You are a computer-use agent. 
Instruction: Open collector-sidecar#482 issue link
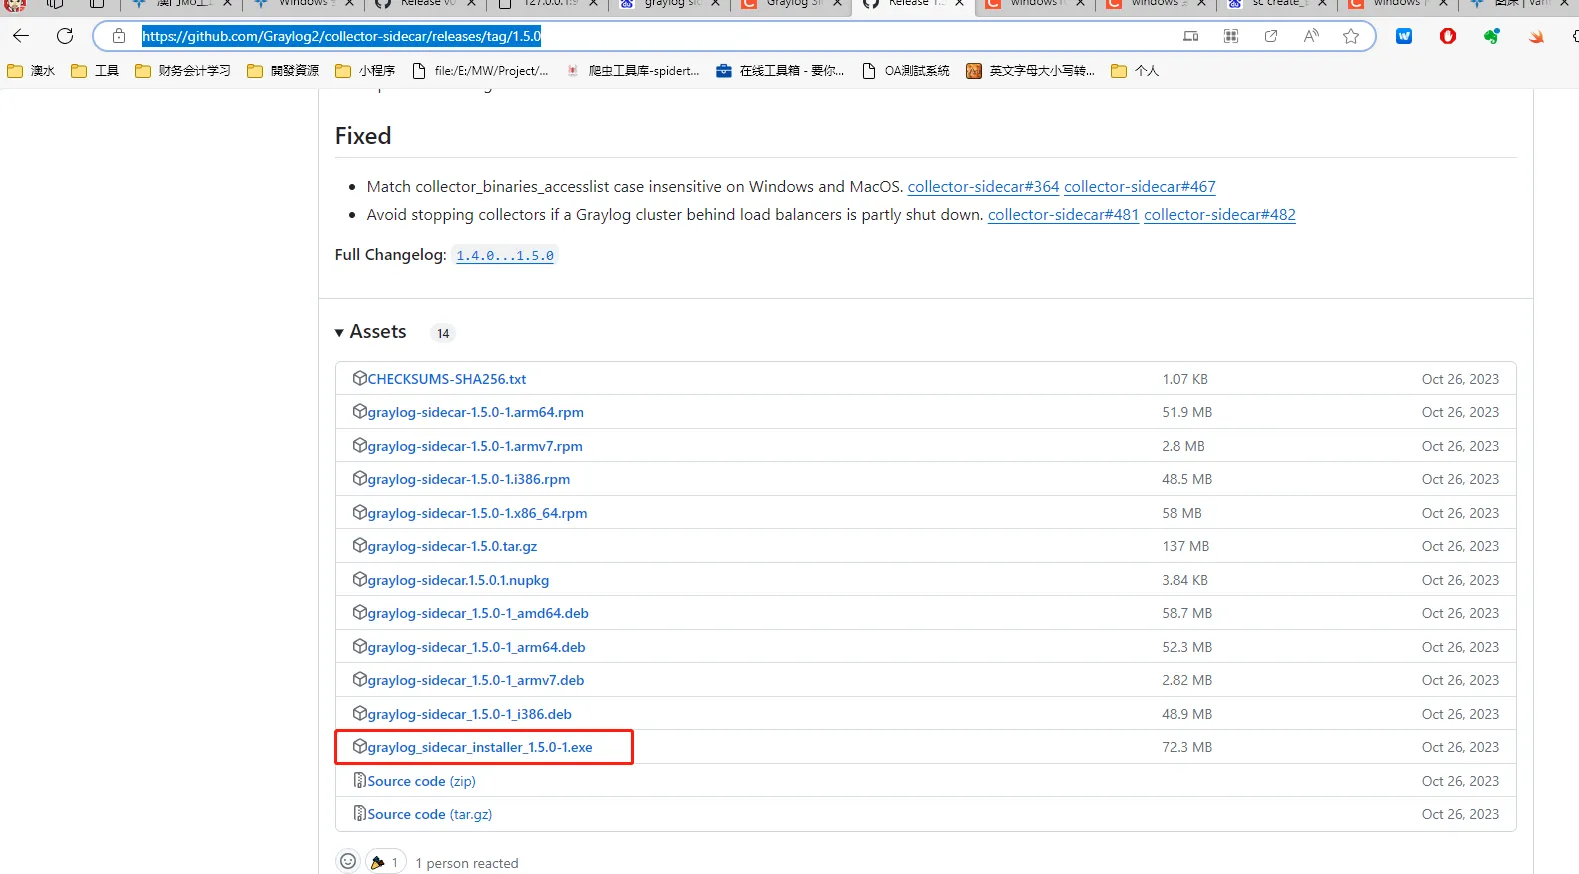tap(1220, 215)
